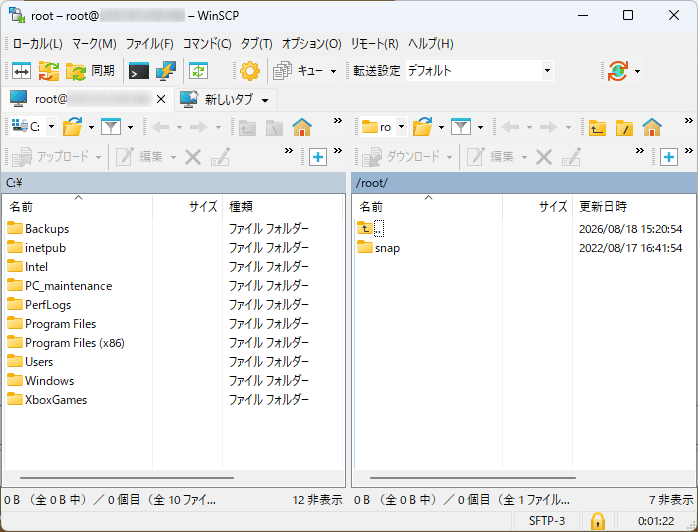This screenshot has width=698, height=532.
Task: Click the Synchronize (同期) button
Action: (90, 71)
